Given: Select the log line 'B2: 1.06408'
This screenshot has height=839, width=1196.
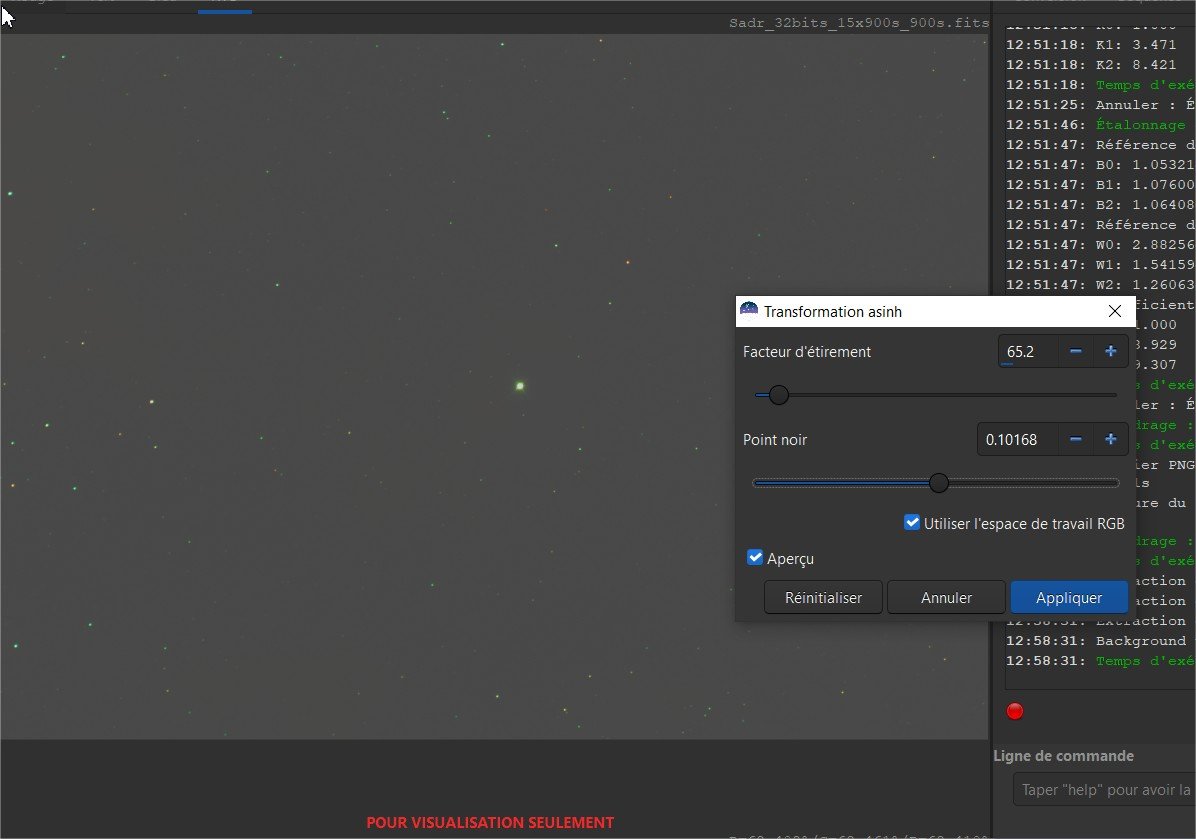Looking at the screenshot, I should (x=1100, y=204).
